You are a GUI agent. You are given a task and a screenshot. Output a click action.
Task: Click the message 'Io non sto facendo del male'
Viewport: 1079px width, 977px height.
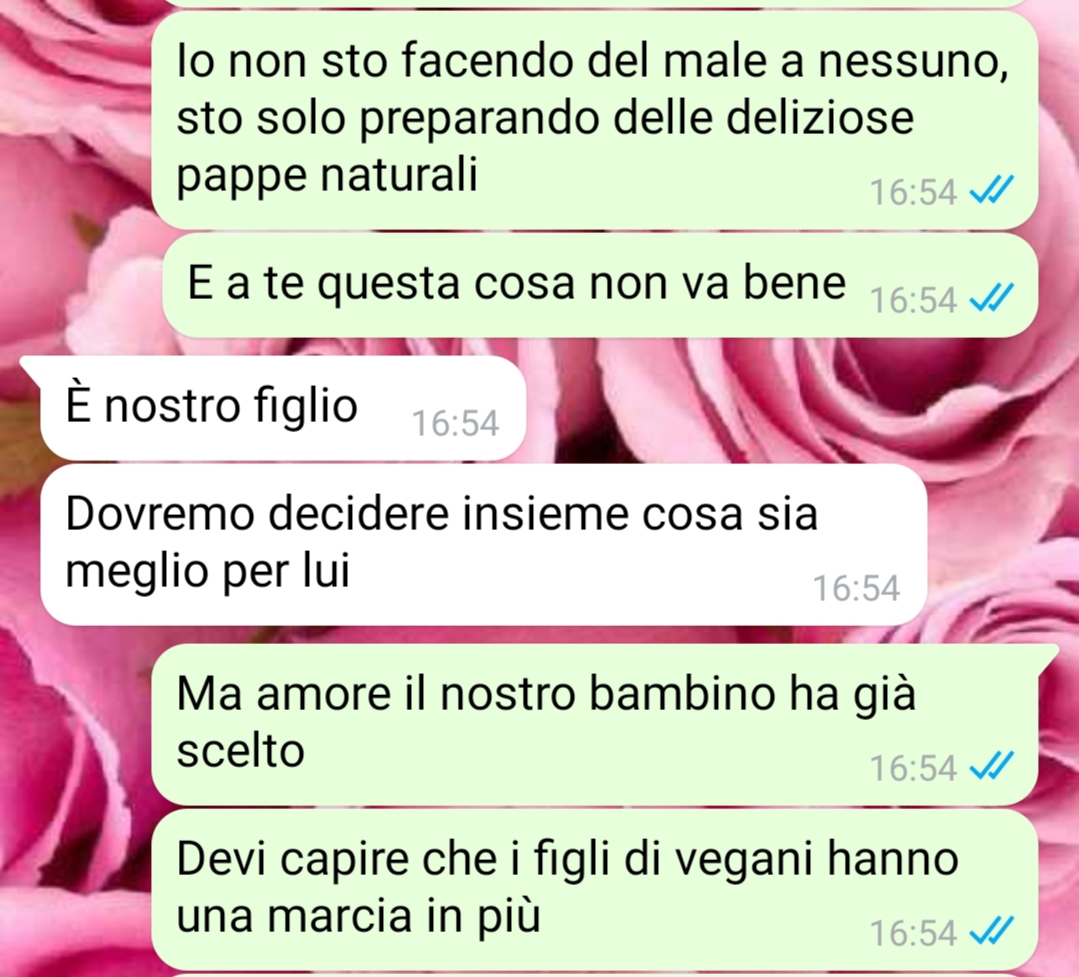click(595, 119)
